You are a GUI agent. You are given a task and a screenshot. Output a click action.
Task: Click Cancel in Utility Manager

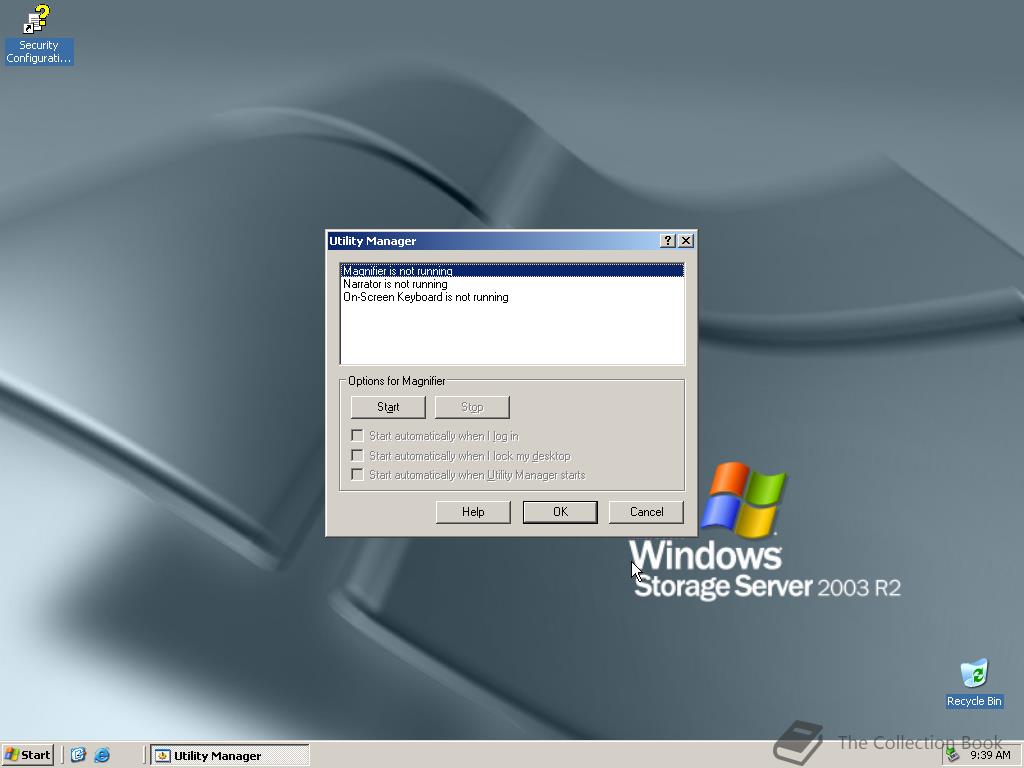pos(647,512)
